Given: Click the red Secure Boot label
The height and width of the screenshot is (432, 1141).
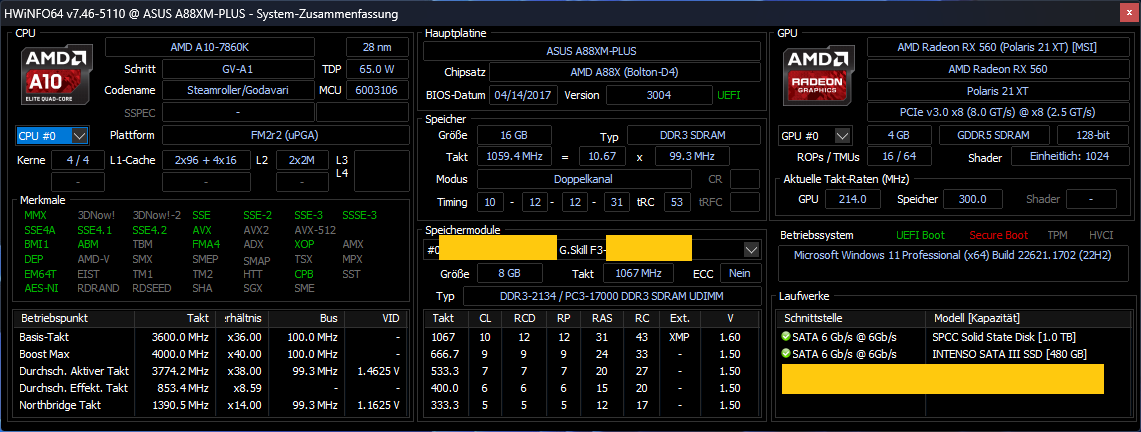Looking at the screenshot, I should (x=998, y=236).
